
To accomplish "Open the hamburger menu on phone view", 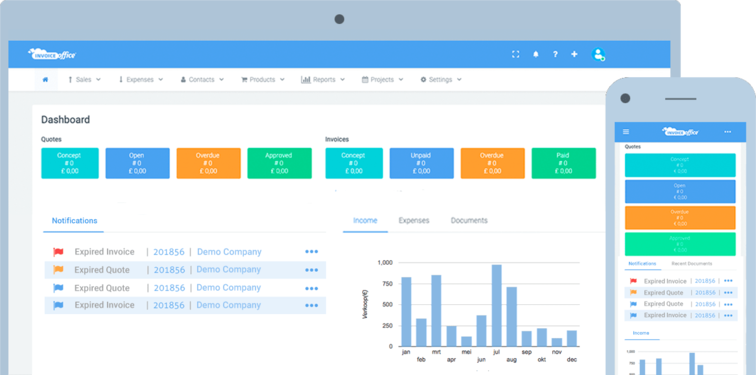I will tap(626, 132).
